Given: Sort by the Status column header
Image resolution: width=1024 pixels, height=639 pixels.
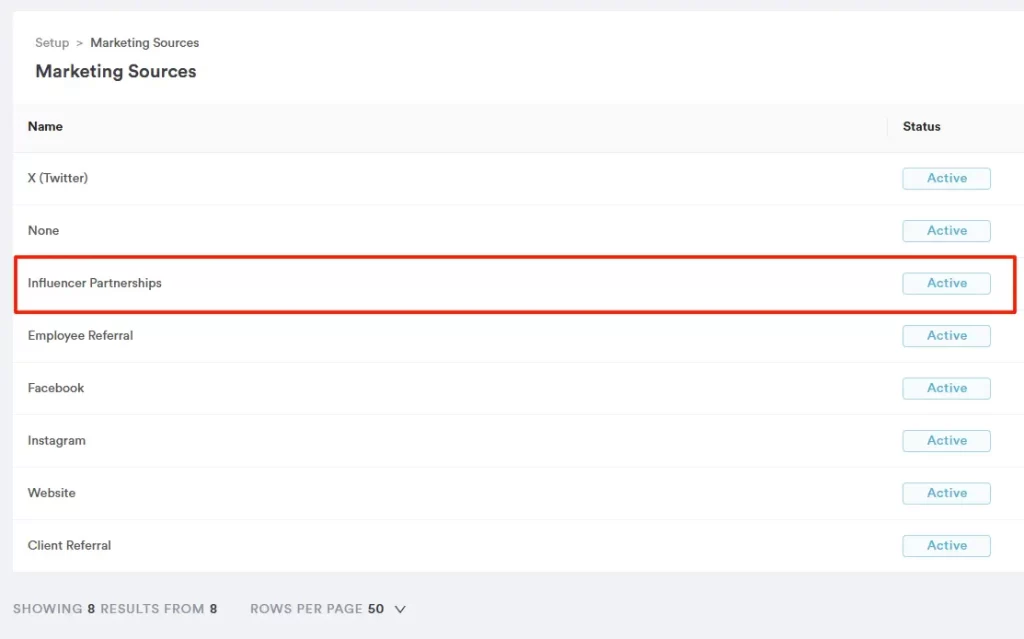Looking at the screenshot, I should (x=921, y=127).
